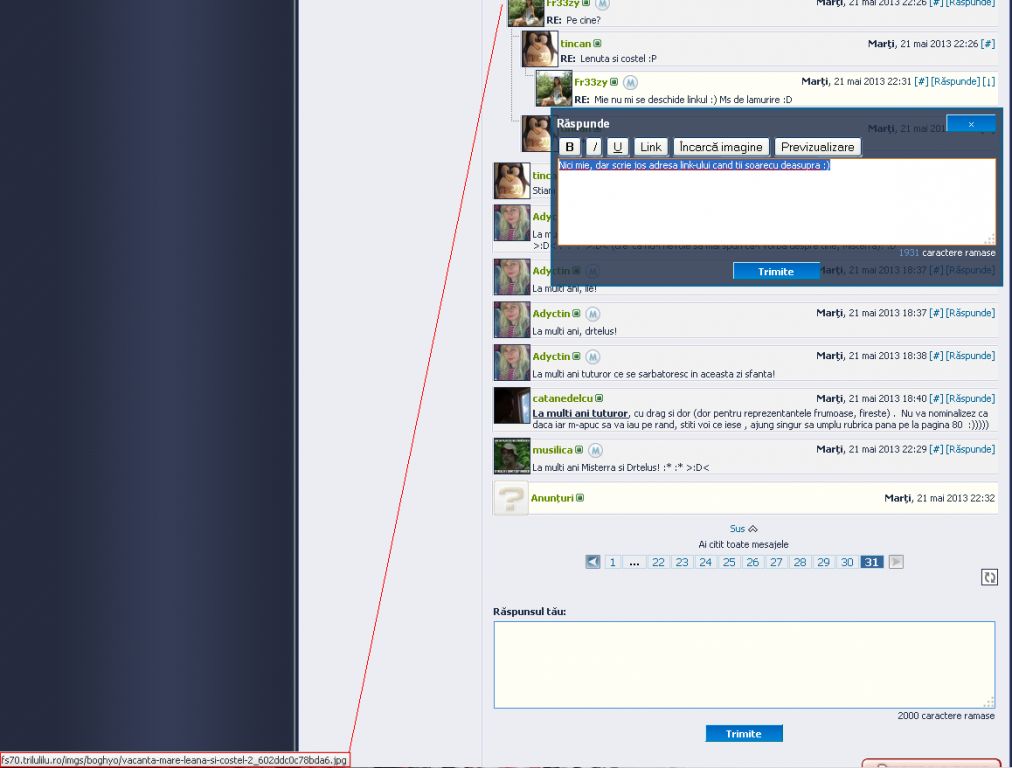Screen dimensions: 1012x768
Task: Open Adyctin's name on the drtelus comment
Action: coord(551,314)
